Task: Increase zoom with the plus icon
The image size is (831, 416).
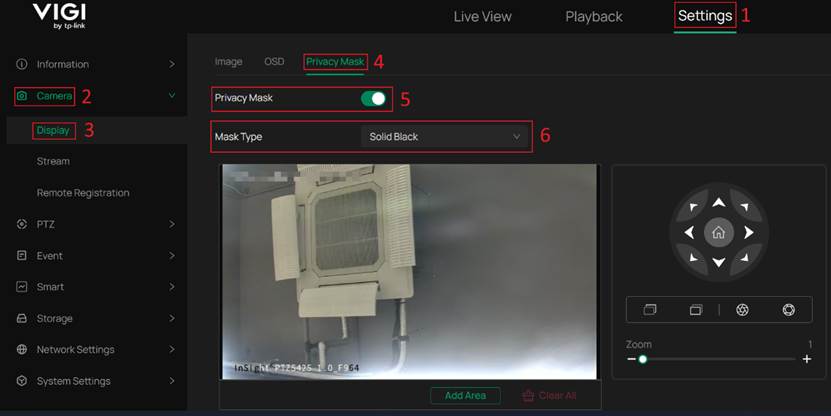Action: (807, 359)
